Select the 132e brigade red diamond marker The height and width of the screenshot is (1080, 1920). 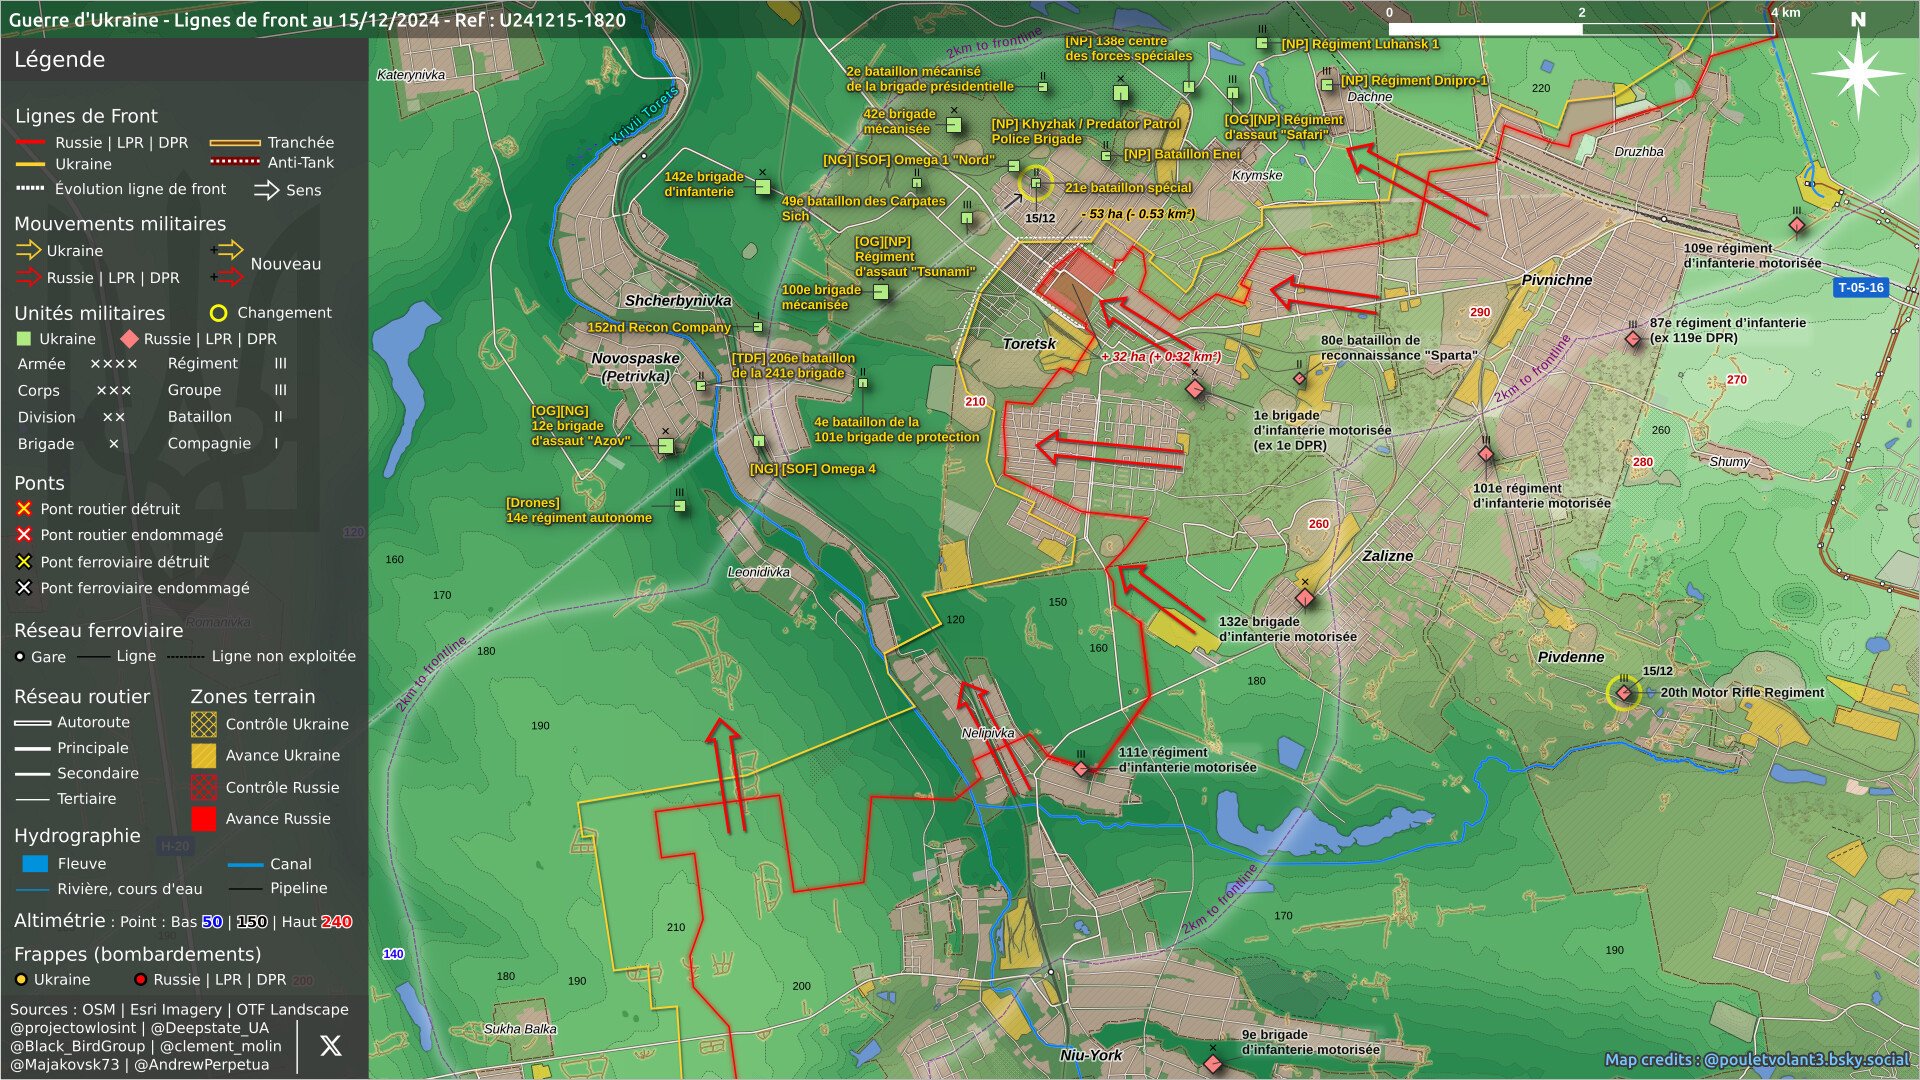tap(1304, 598)
